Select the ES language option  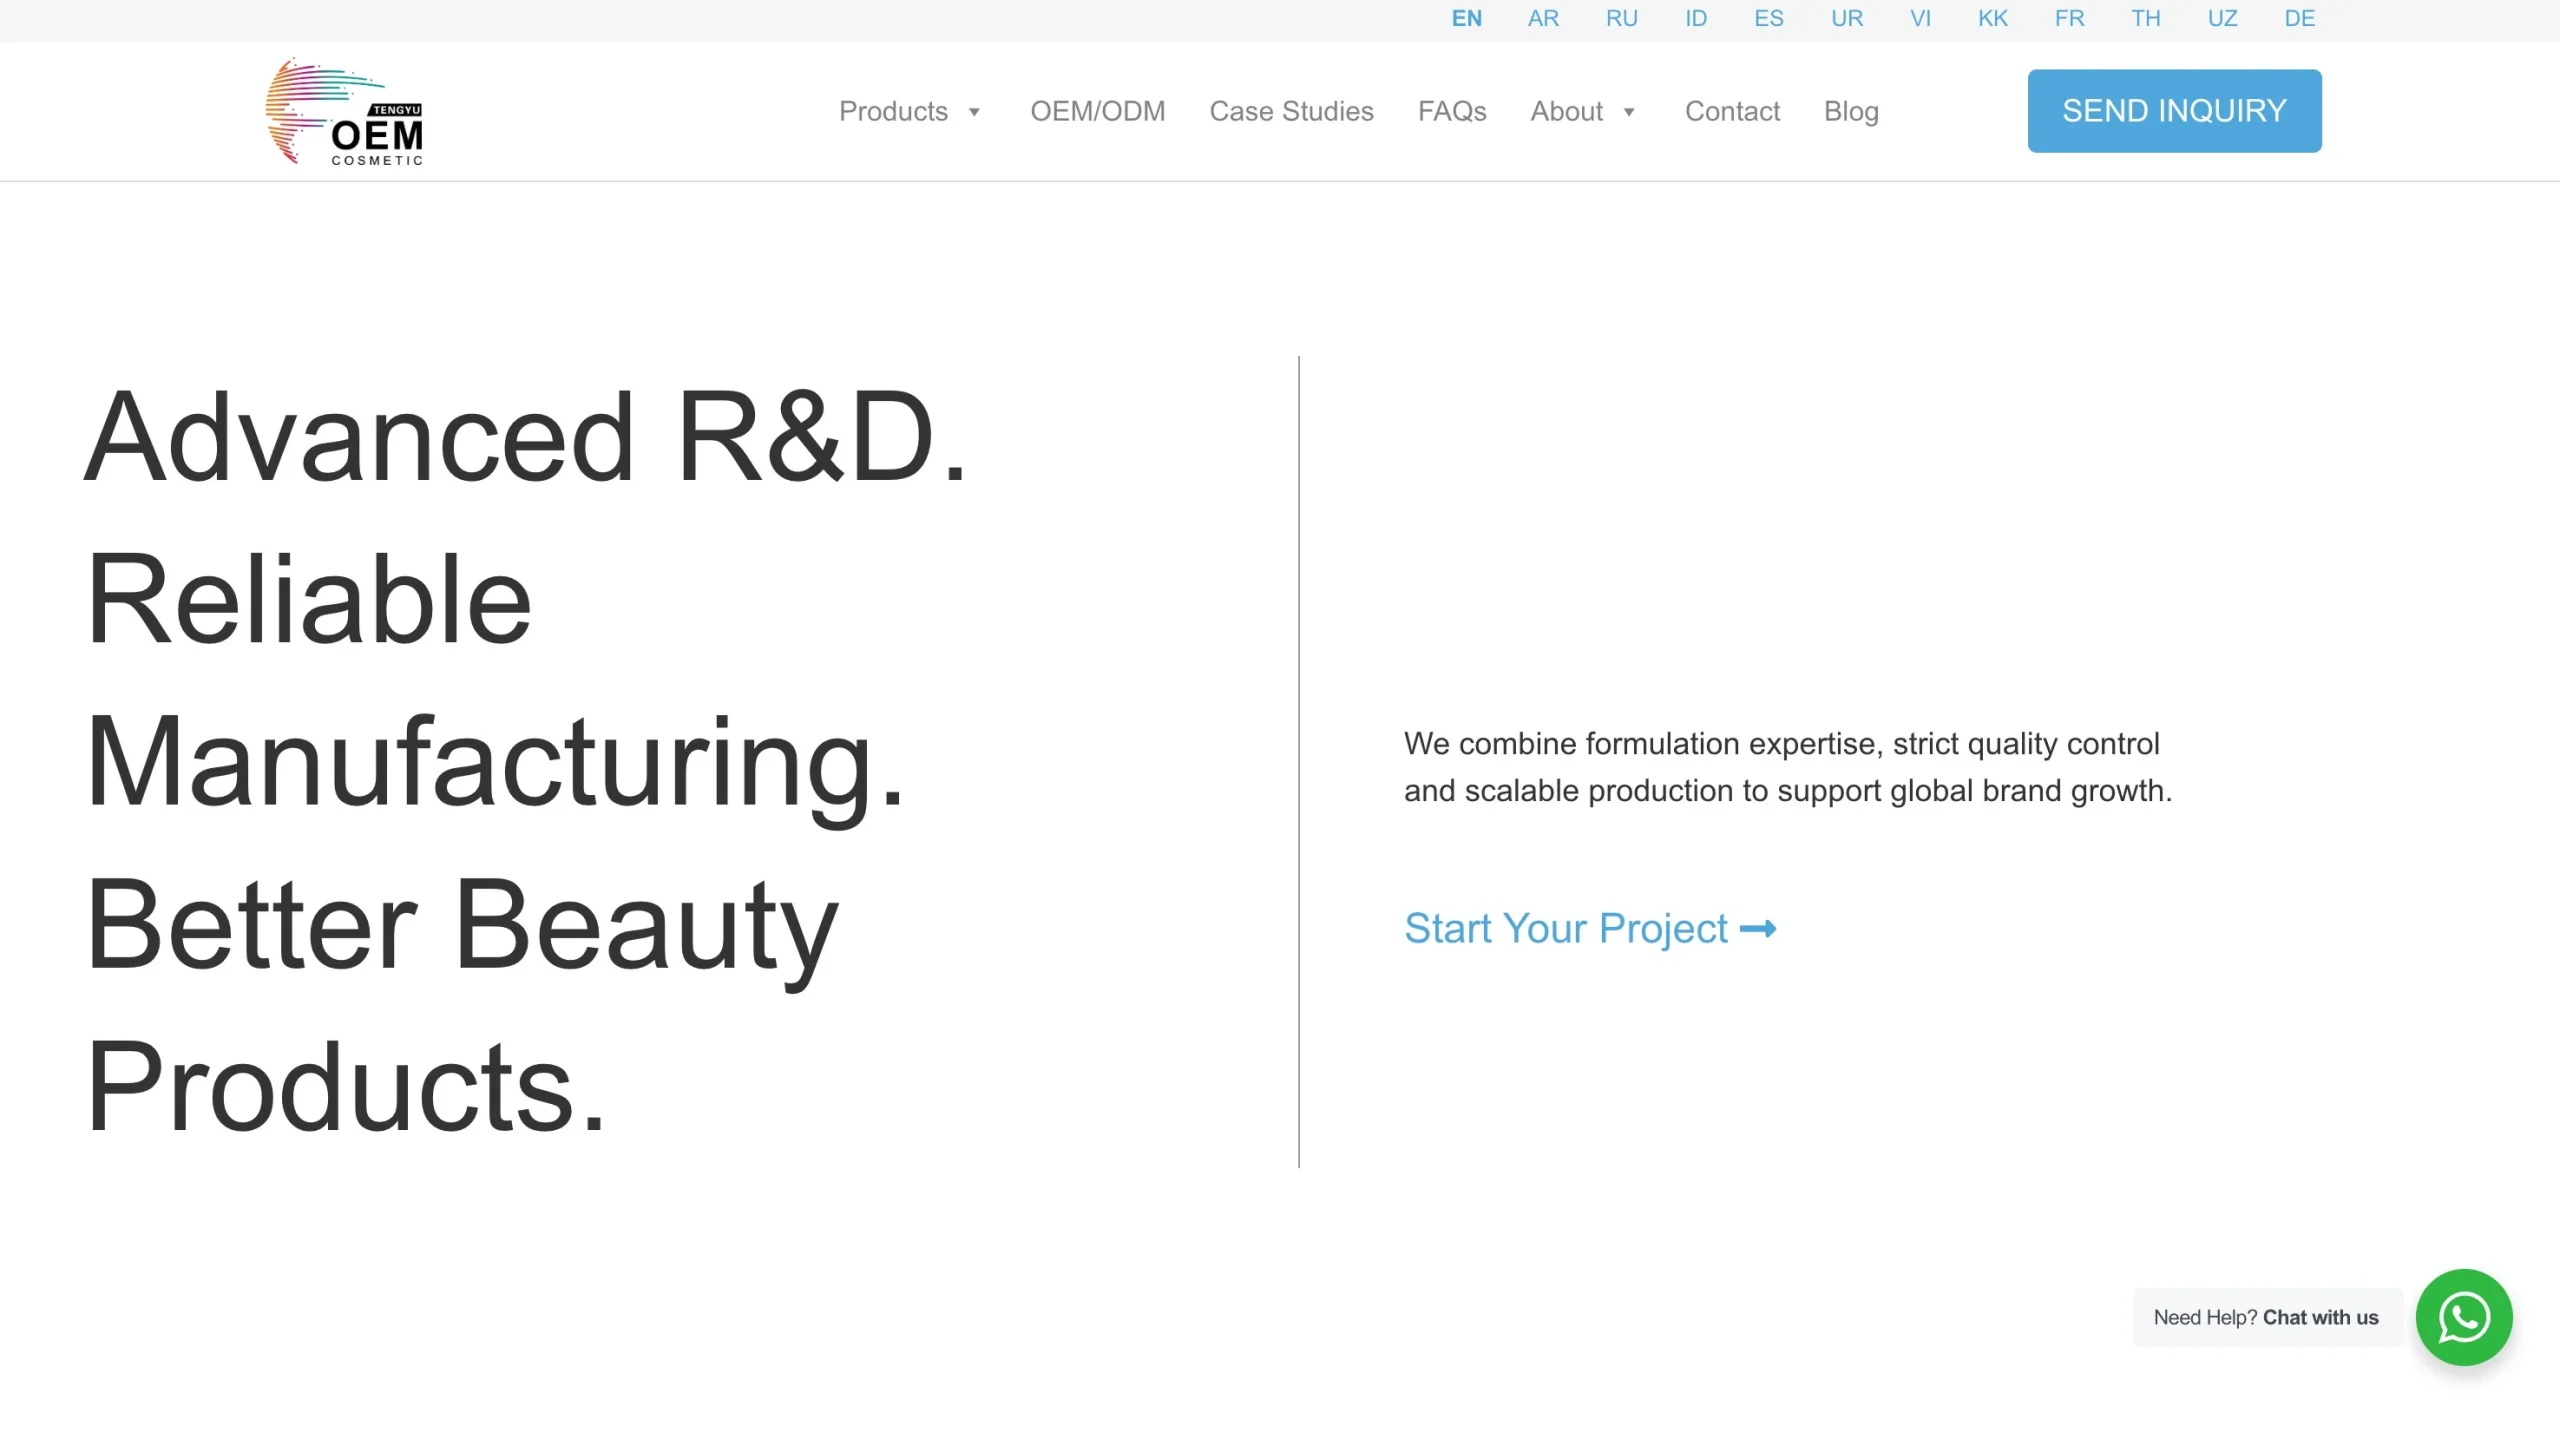[x=1768, y=18]
